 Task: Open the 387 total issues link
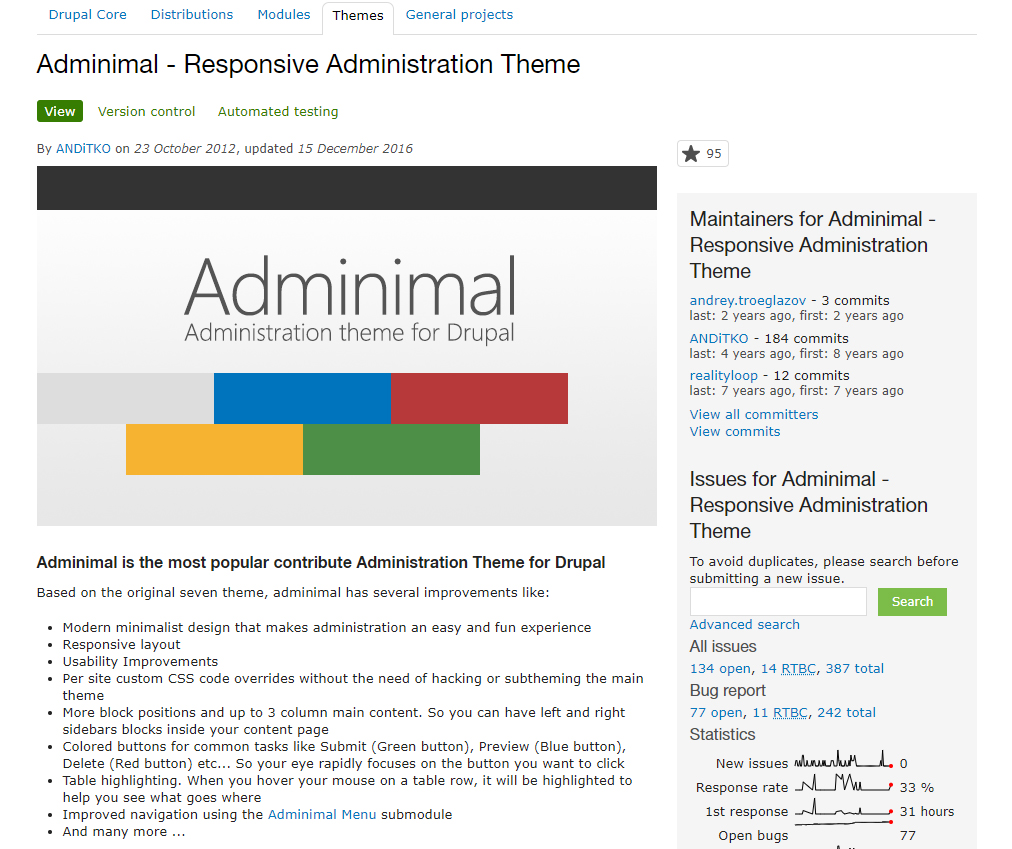coord(854,669)
